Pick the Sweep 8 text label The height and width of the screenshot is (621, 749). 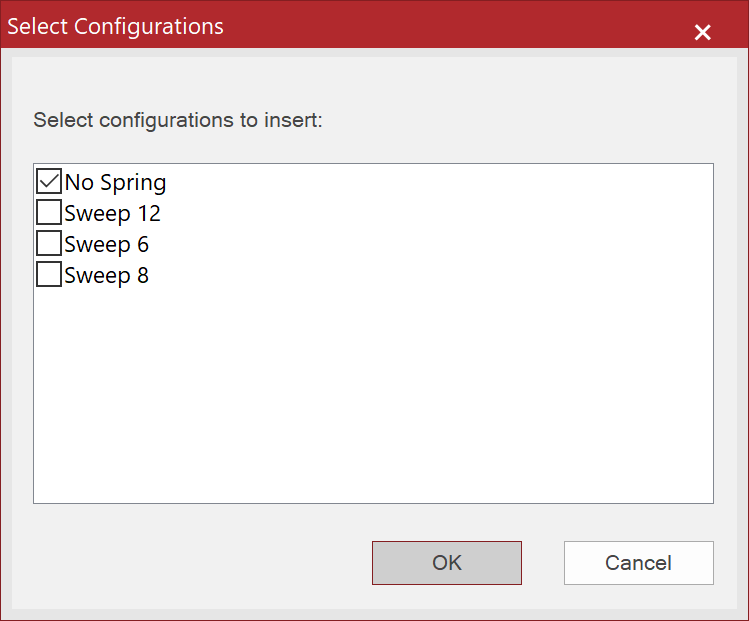pyautogui.click(x=107, y=276)
